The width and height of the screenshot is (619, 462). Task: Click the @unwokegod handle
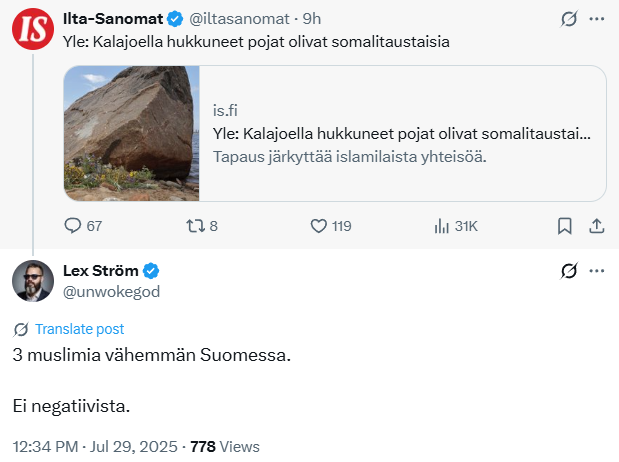(111, 291)
